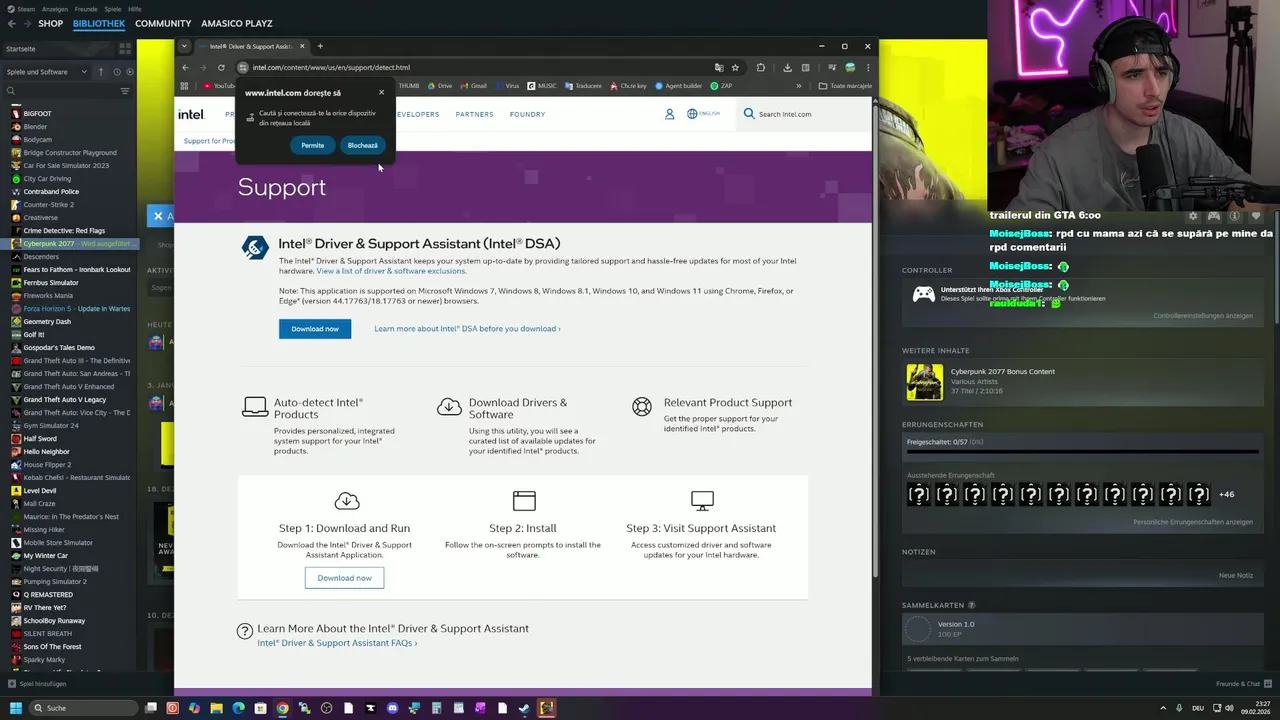Click Steam library sort arrow icon

click(100, 72)
